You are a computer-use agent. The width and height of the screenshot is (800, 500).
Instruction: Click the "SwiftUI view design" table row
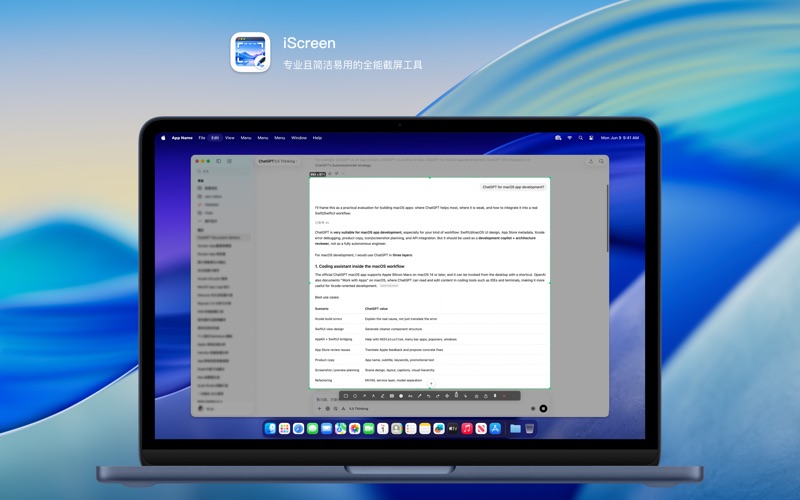point(431,329)
